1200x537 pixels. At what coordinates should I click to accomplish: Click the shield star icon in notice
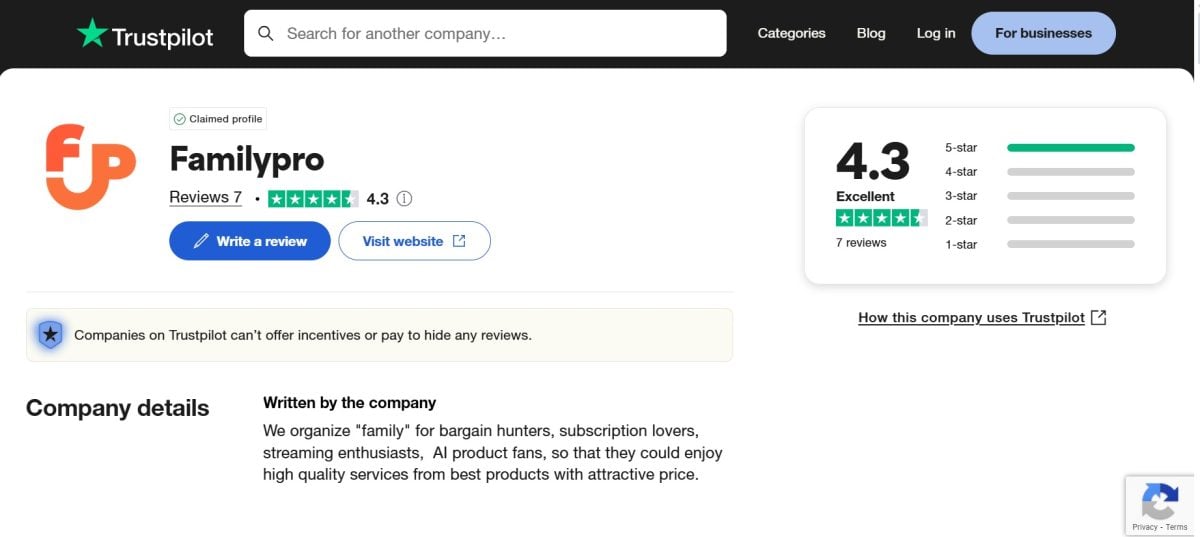[50, 335]
